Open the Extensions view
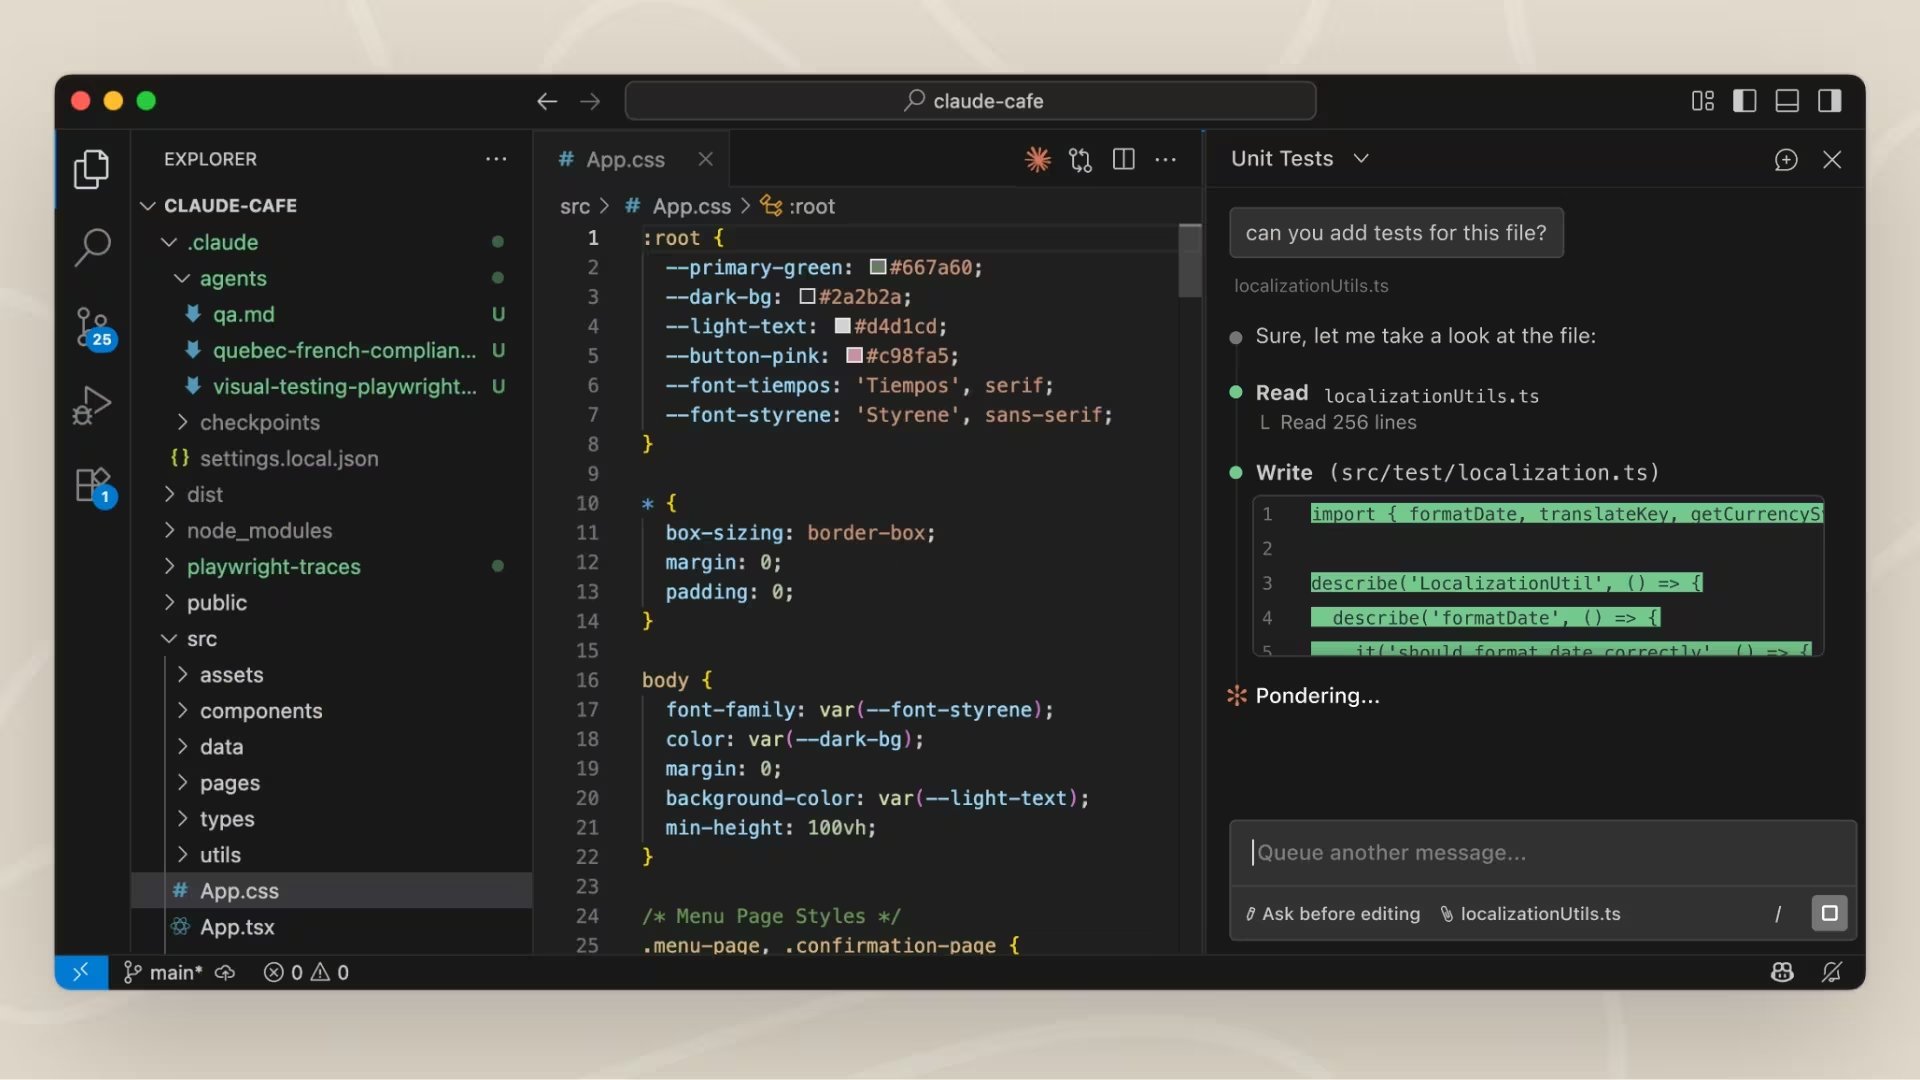This screenshot has width=1920, height=1080. [x=92, y=486]
